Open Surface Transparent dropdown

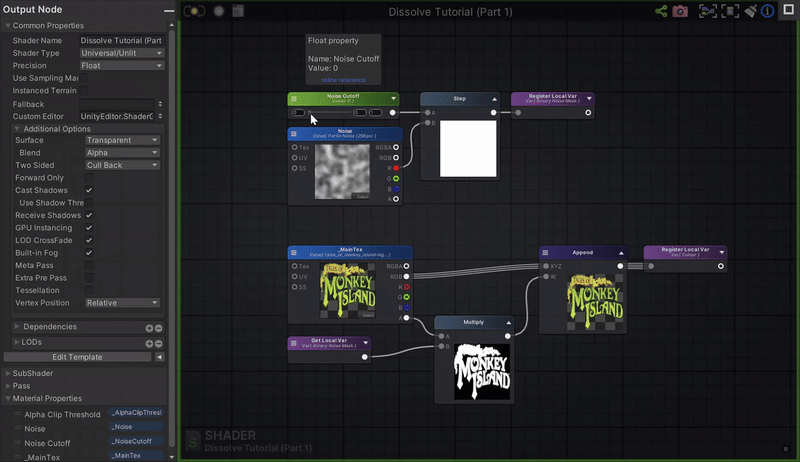(x=122, y=140)
